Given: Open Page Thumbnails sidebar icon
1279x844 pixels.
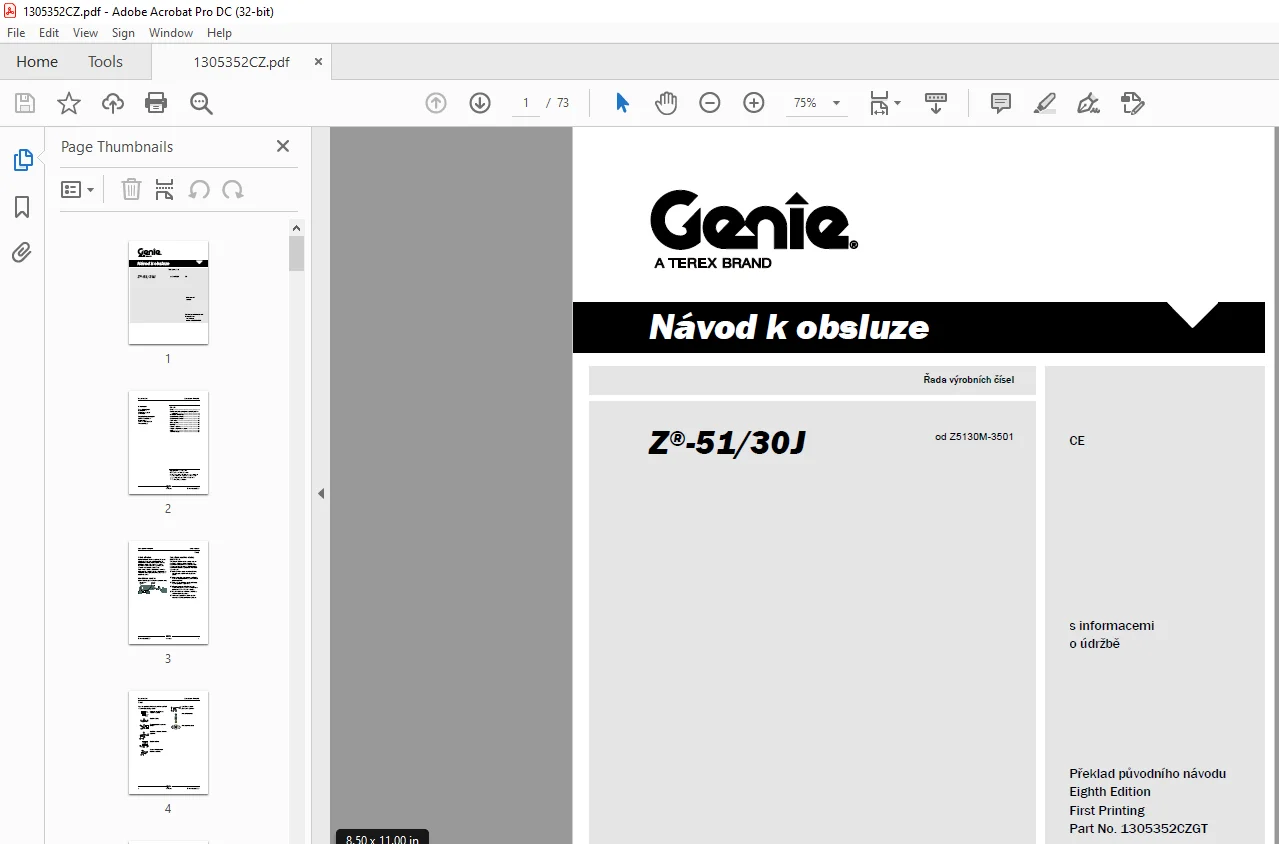Looking at the screenshot, I should (x=22, y=160).
